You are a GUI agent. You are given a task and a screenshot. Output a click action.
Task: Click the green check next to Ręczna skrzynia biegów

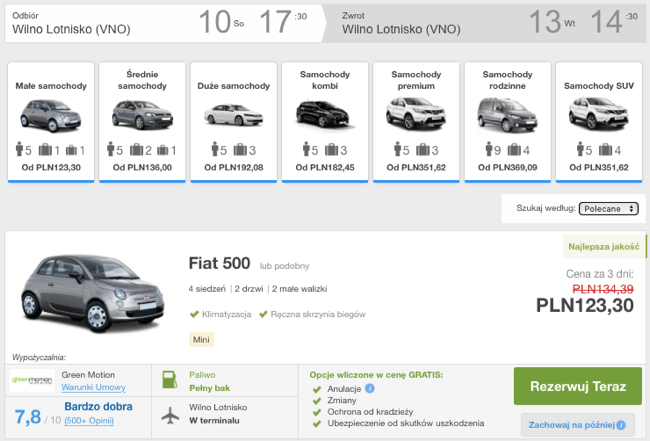click(x=263, y=314)
